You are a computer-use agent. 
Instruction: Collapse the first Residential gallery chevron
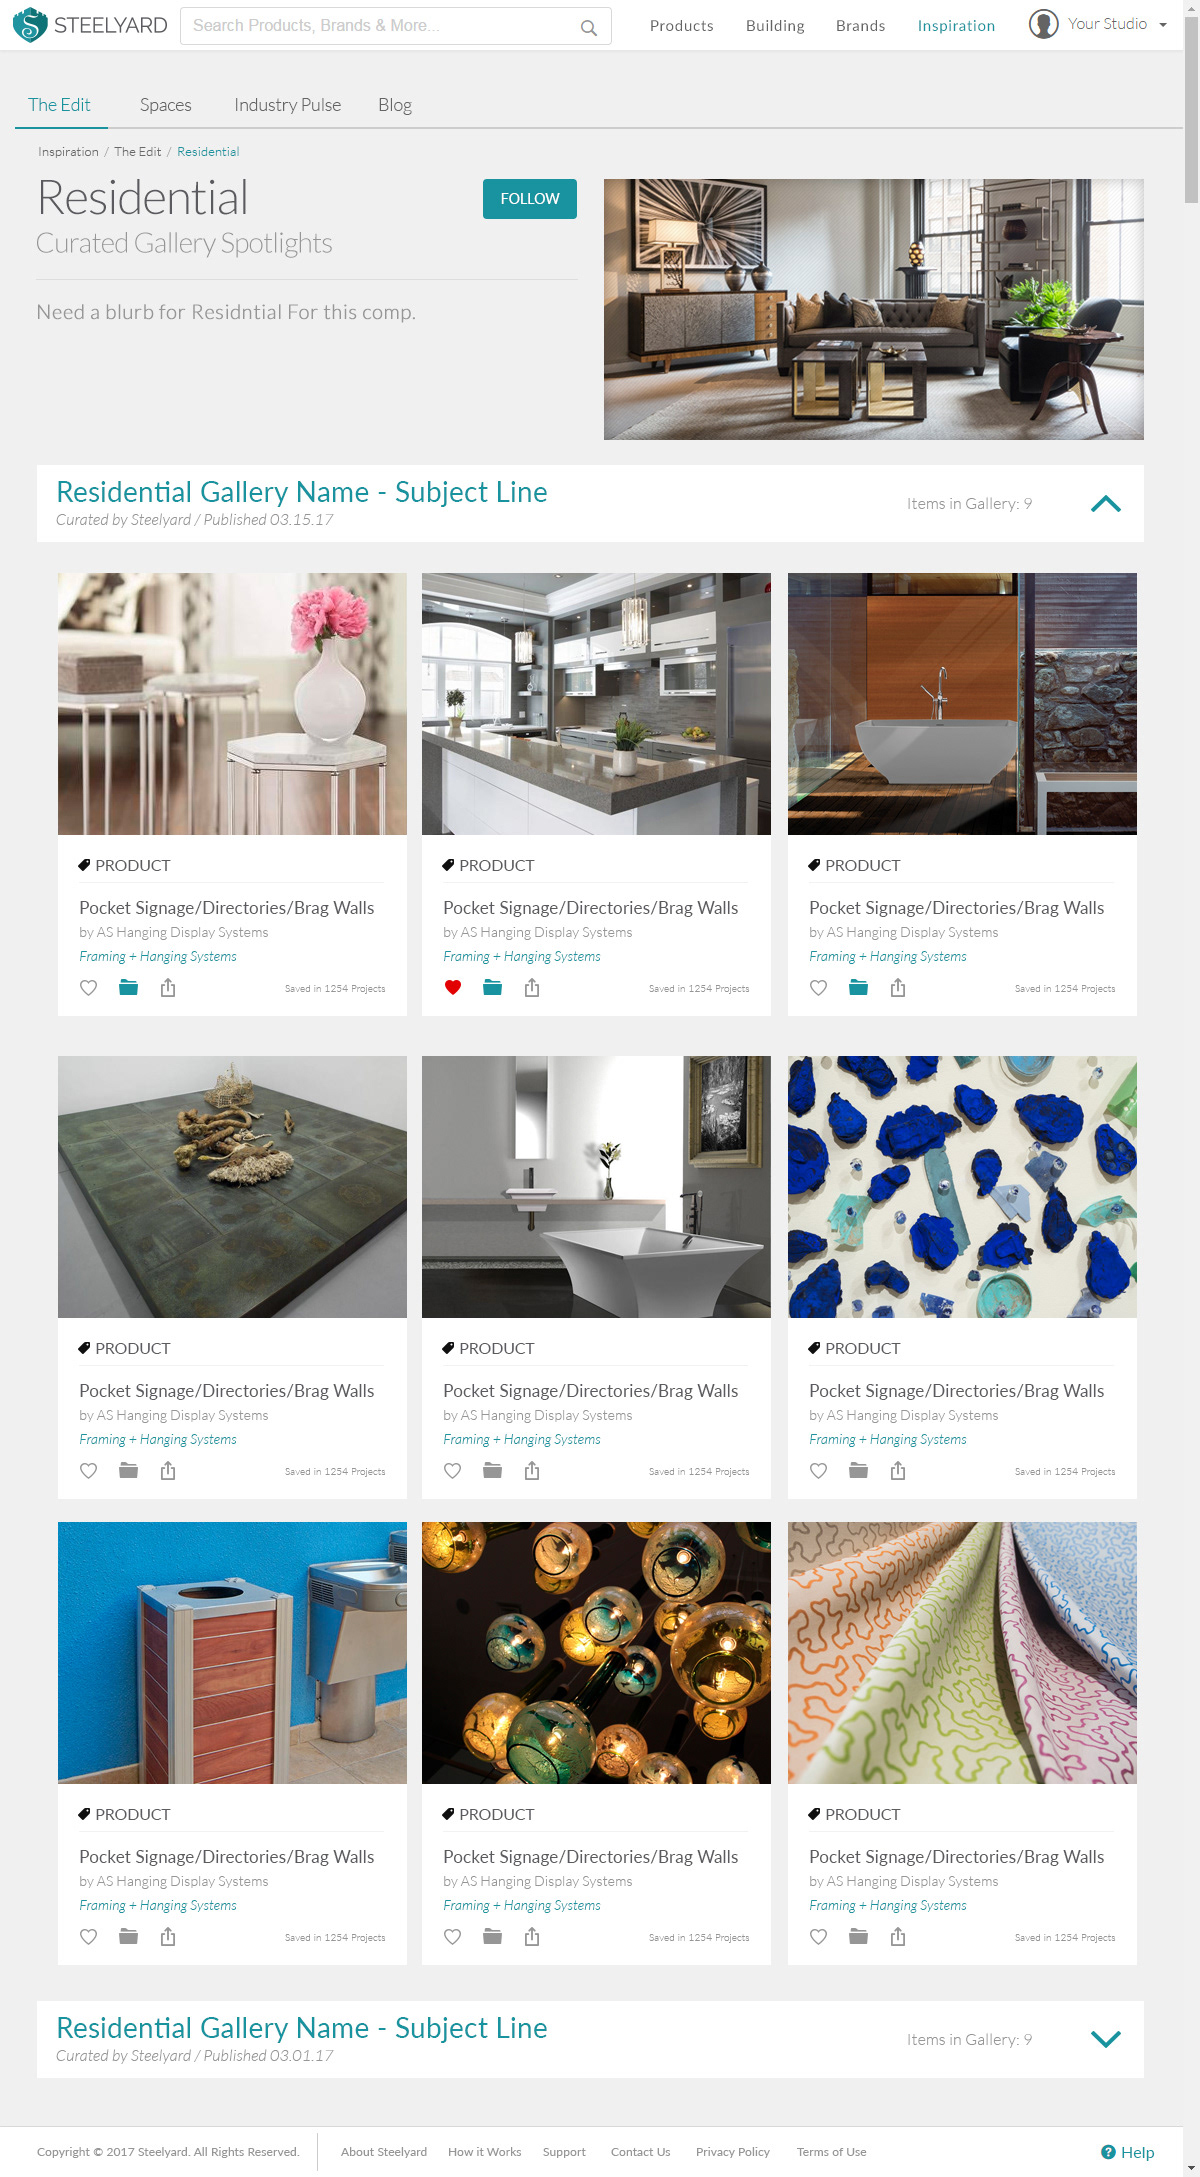tap(1106, 504)
